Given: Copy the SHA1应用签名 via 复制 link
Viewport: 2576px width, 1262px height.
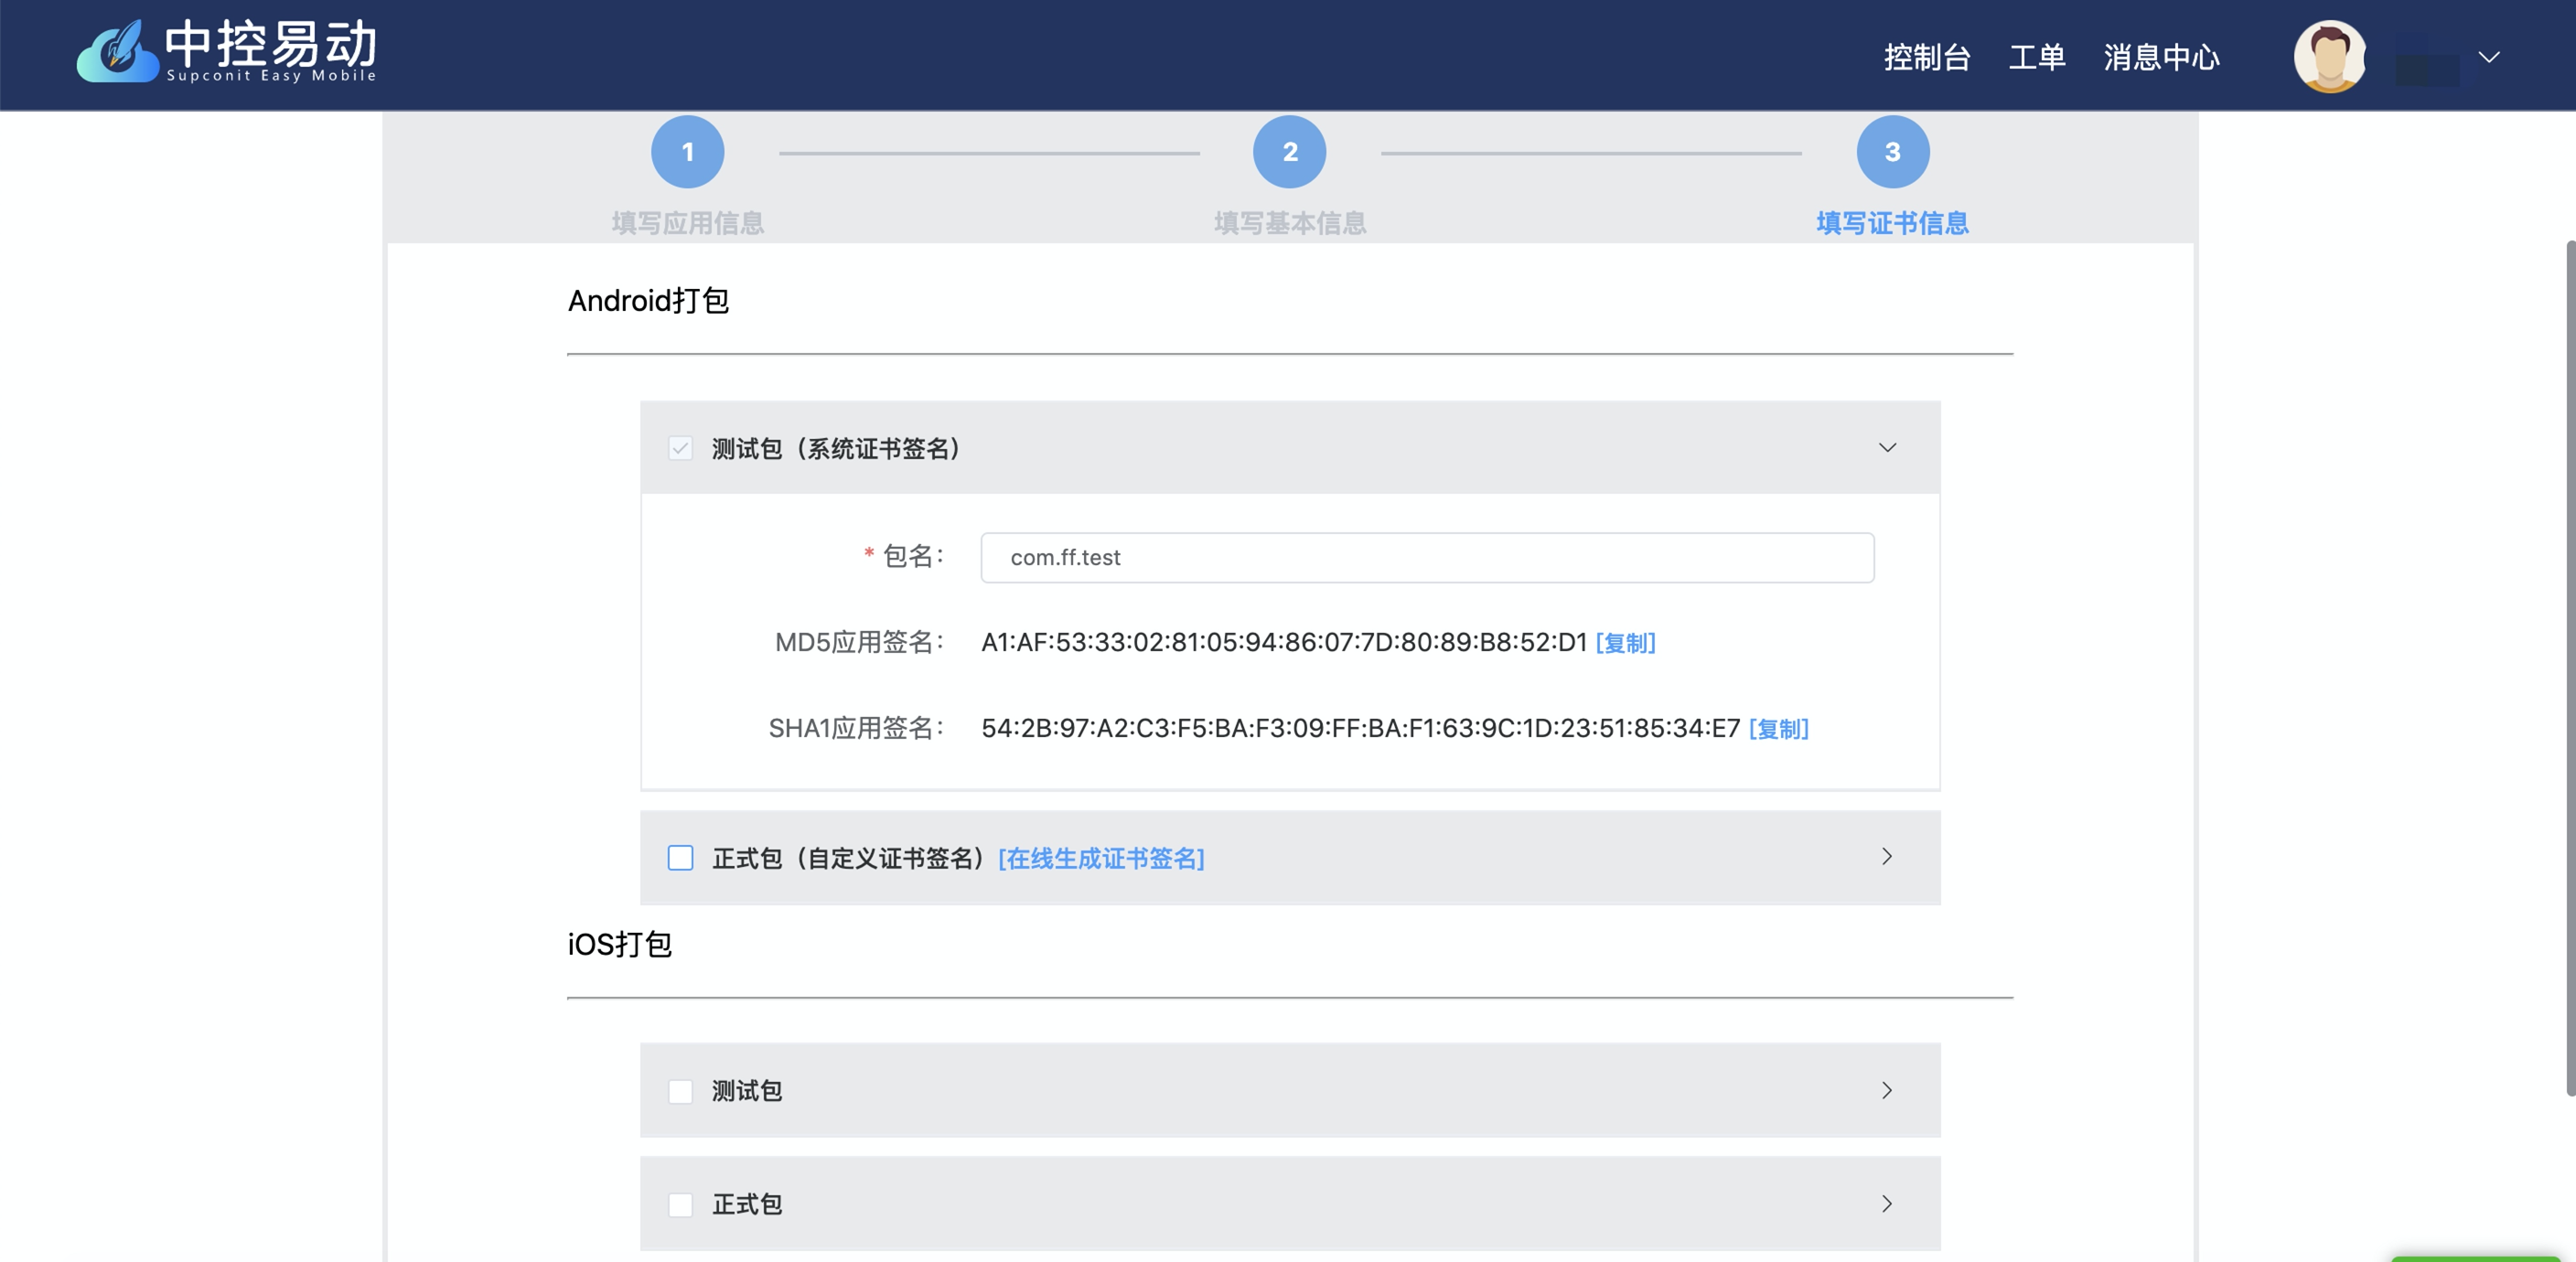Looking at the screenshot, I should [x=1778, y=729].
